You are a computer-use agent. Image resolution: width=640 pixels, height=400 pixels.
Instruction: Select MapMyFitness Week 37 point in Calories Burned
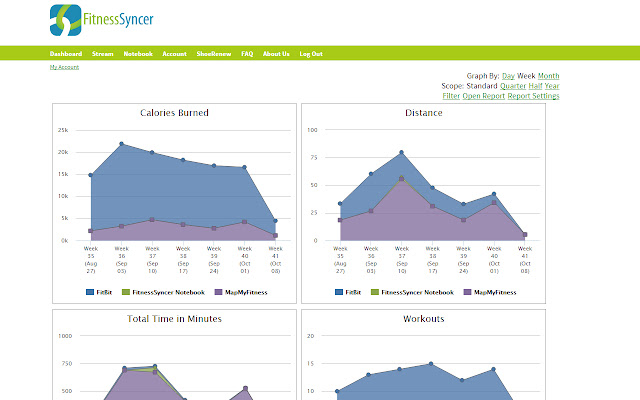[x=152, y=220]
